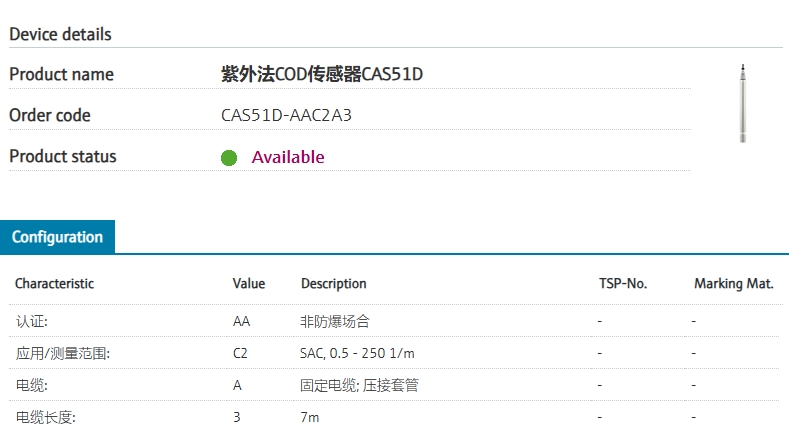This screenshot has height=443, width=789.
Task: Click the Marking Mat. column header
Action: point(734,284)
